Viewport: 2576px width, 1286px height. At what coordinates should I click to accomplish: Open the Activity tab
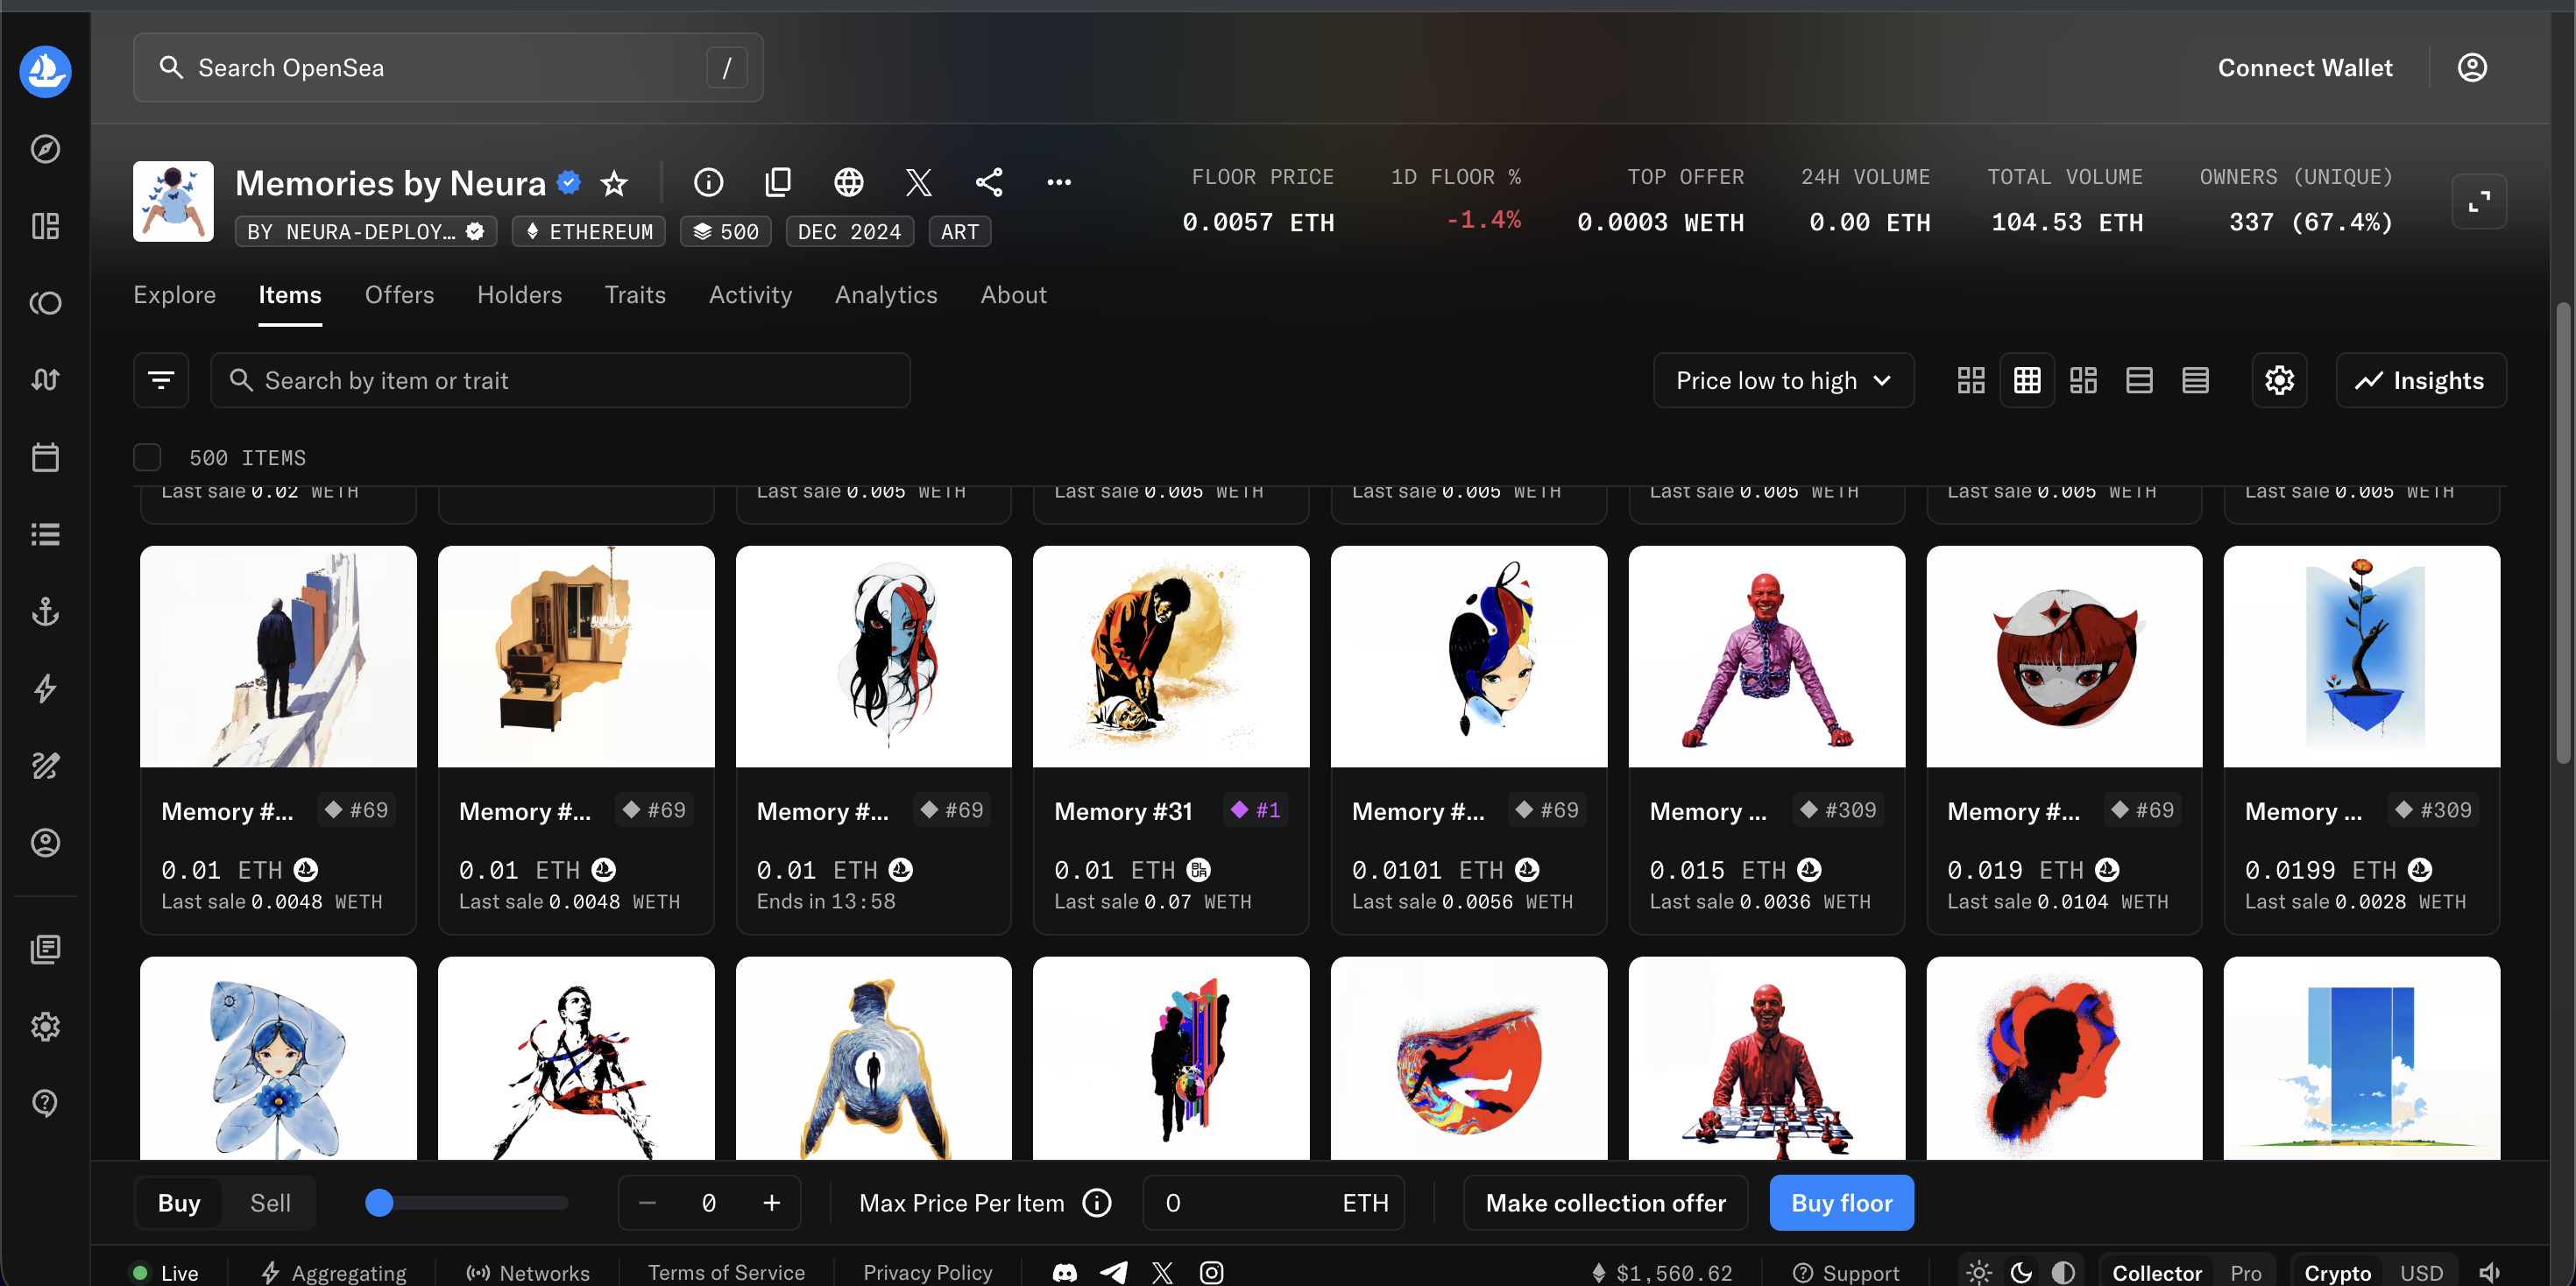click(x=750, y=295)
